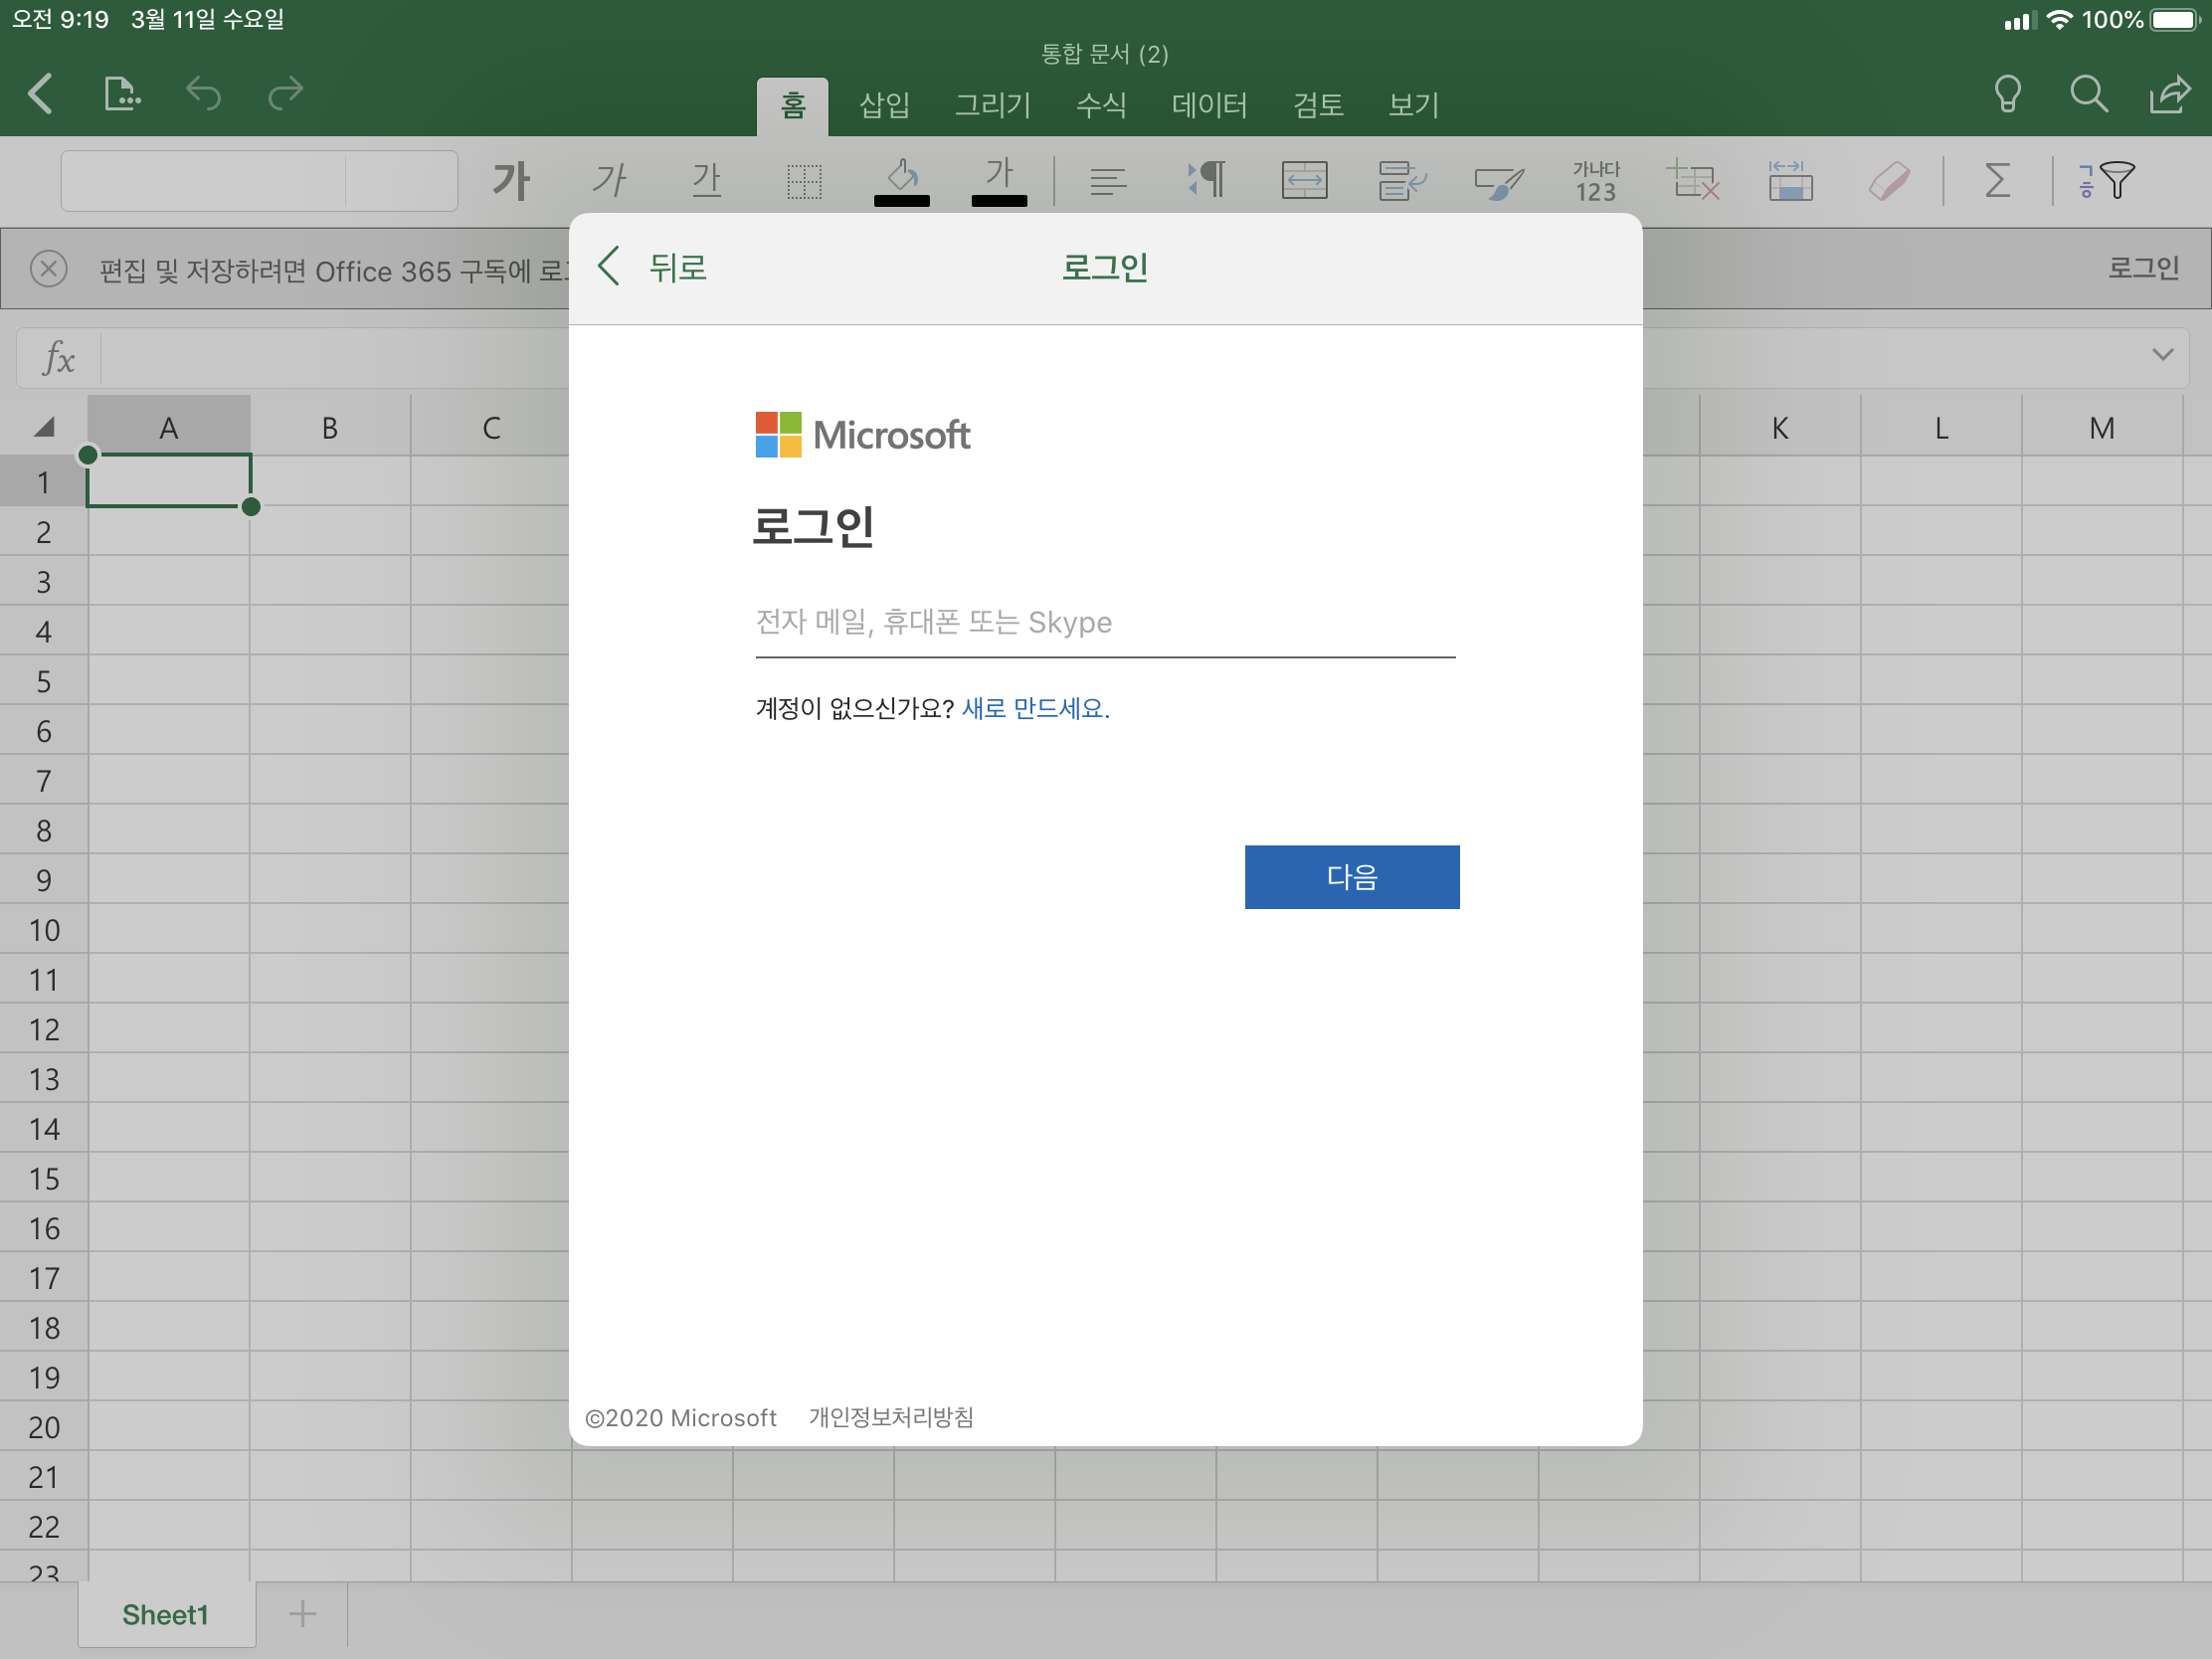
Task: Tap the merge cells icon
Action: pyautogui.click(x=1304, y=181)
